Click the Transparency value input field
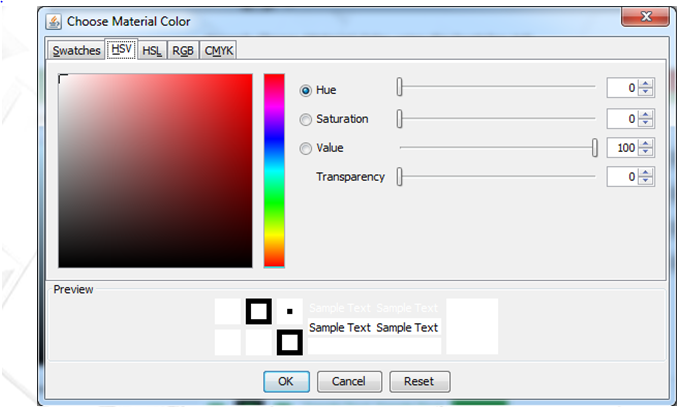 622,177
